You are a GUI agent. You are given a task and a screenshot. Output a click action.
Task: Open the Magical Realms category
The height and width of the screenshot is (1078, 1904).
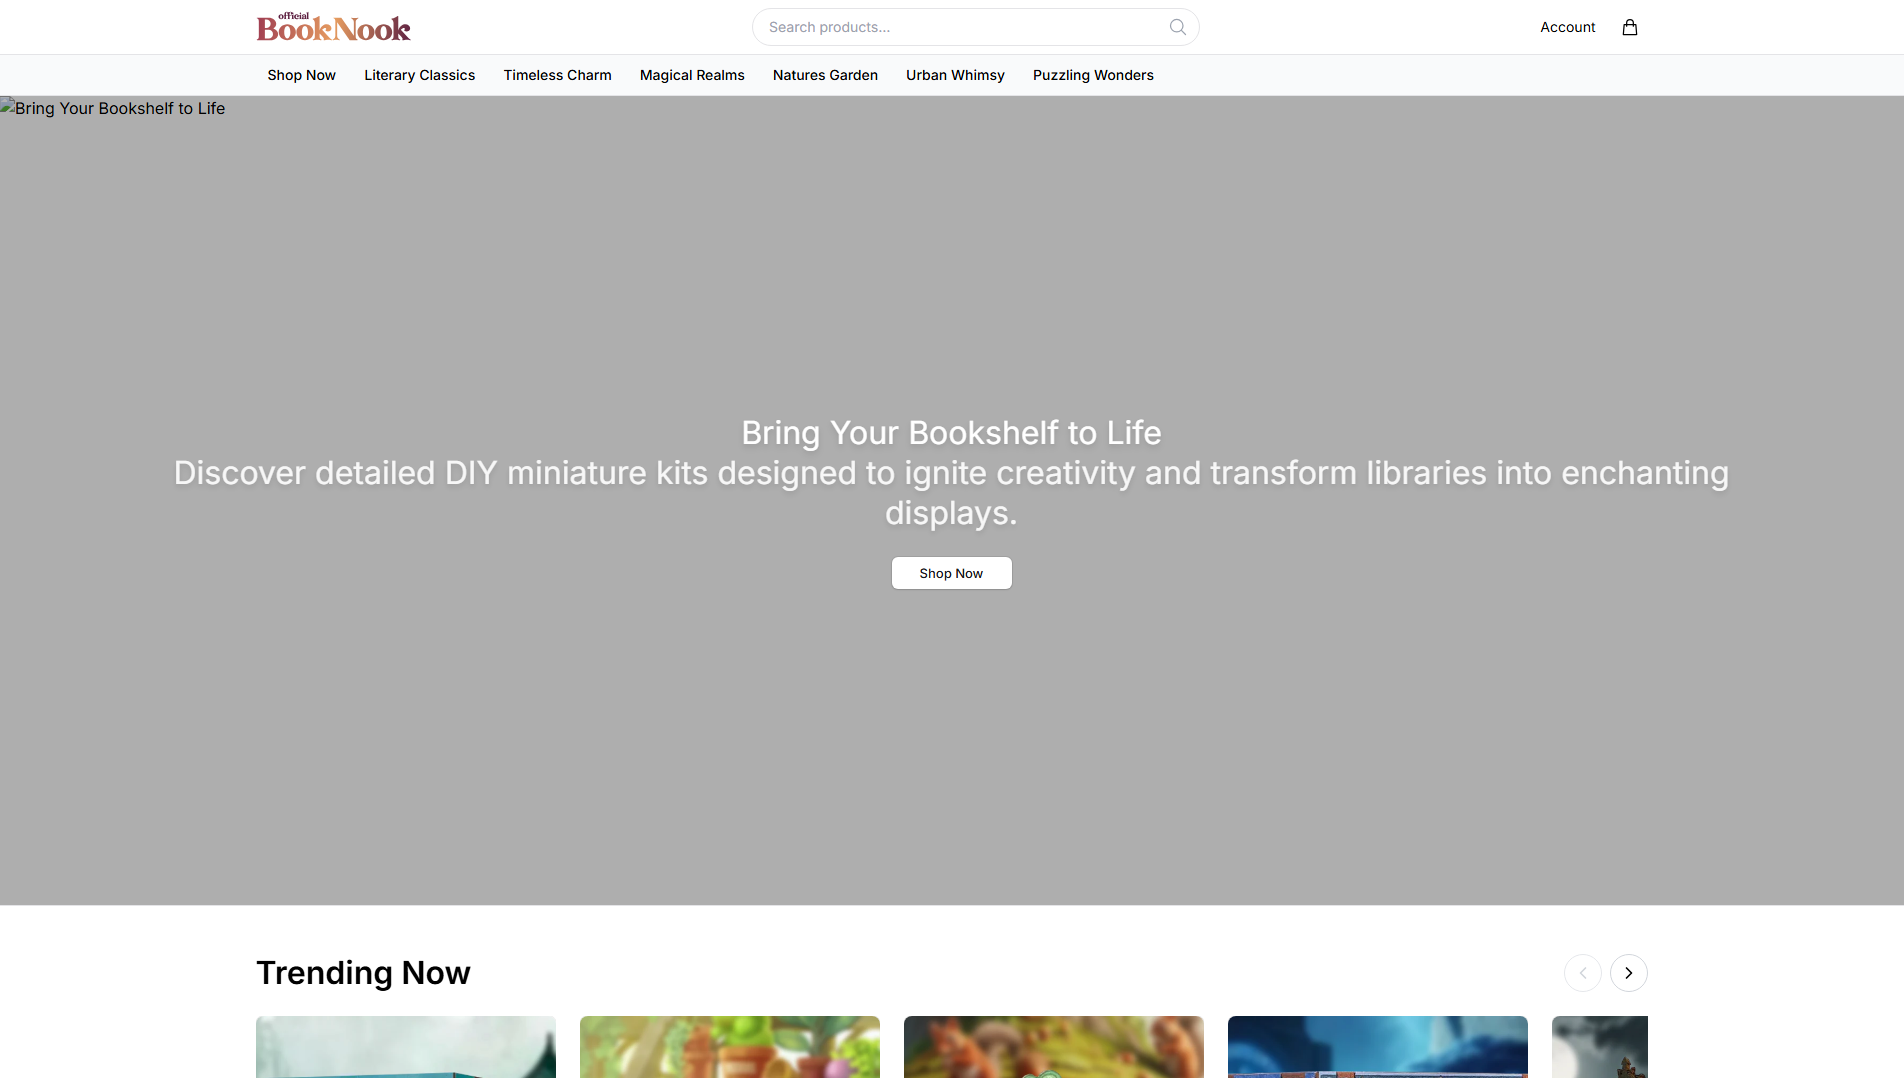coord(692,75)
